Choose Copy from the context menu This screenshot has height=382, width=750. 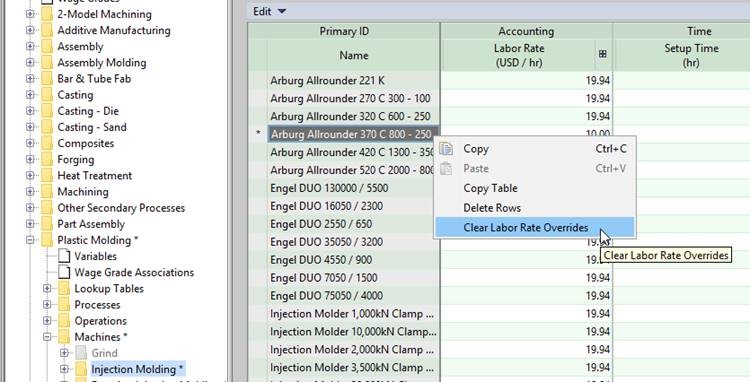[x=535, y=149]
